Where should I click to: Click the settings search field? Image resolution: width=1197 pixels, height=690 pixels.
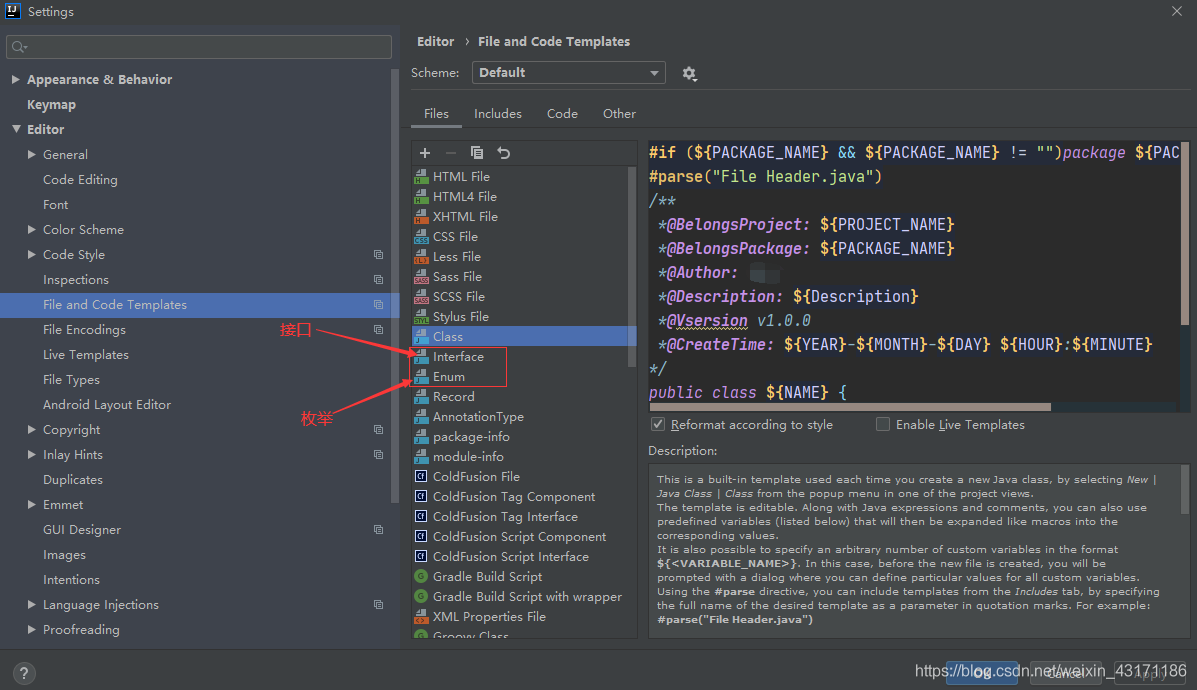pos(198,47)
